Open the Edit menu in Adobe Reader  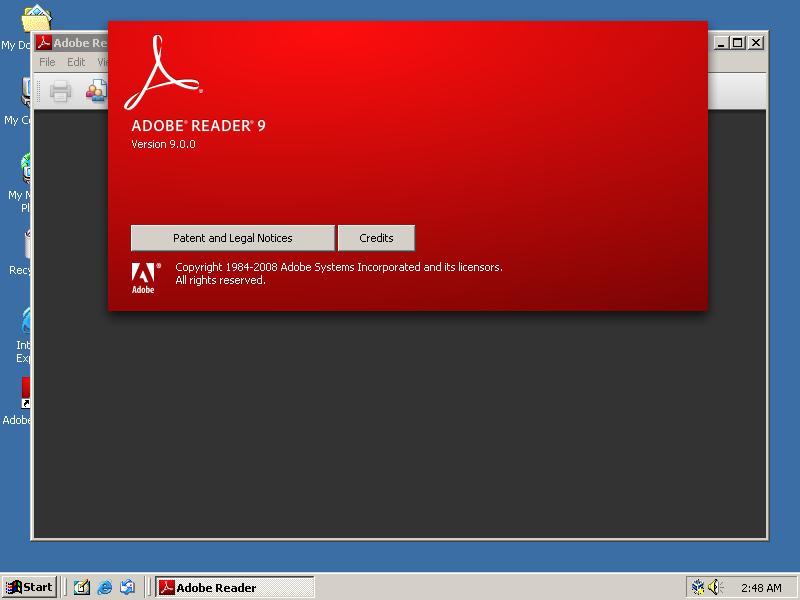[x=76, y=62]
